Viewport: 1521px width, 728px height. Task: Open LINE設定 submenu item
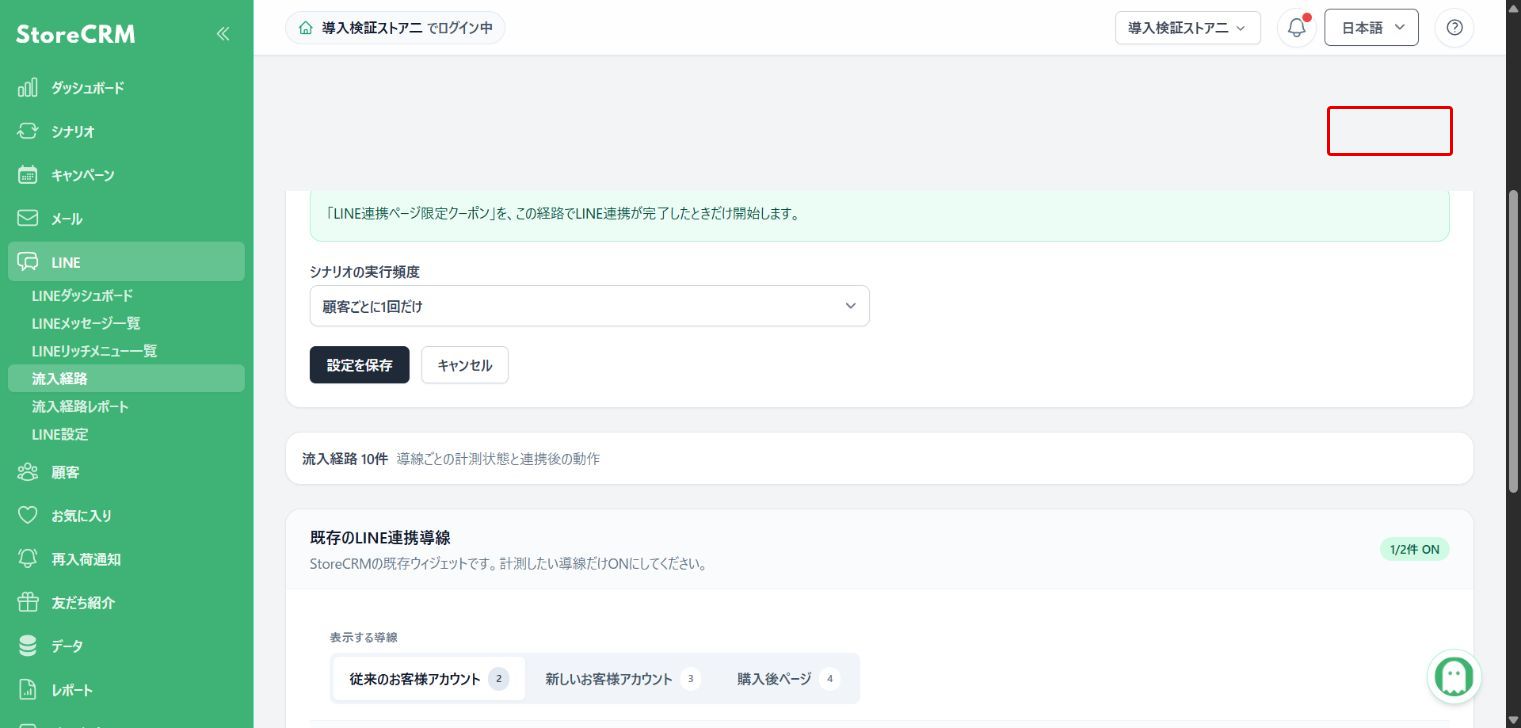[60, 434]
